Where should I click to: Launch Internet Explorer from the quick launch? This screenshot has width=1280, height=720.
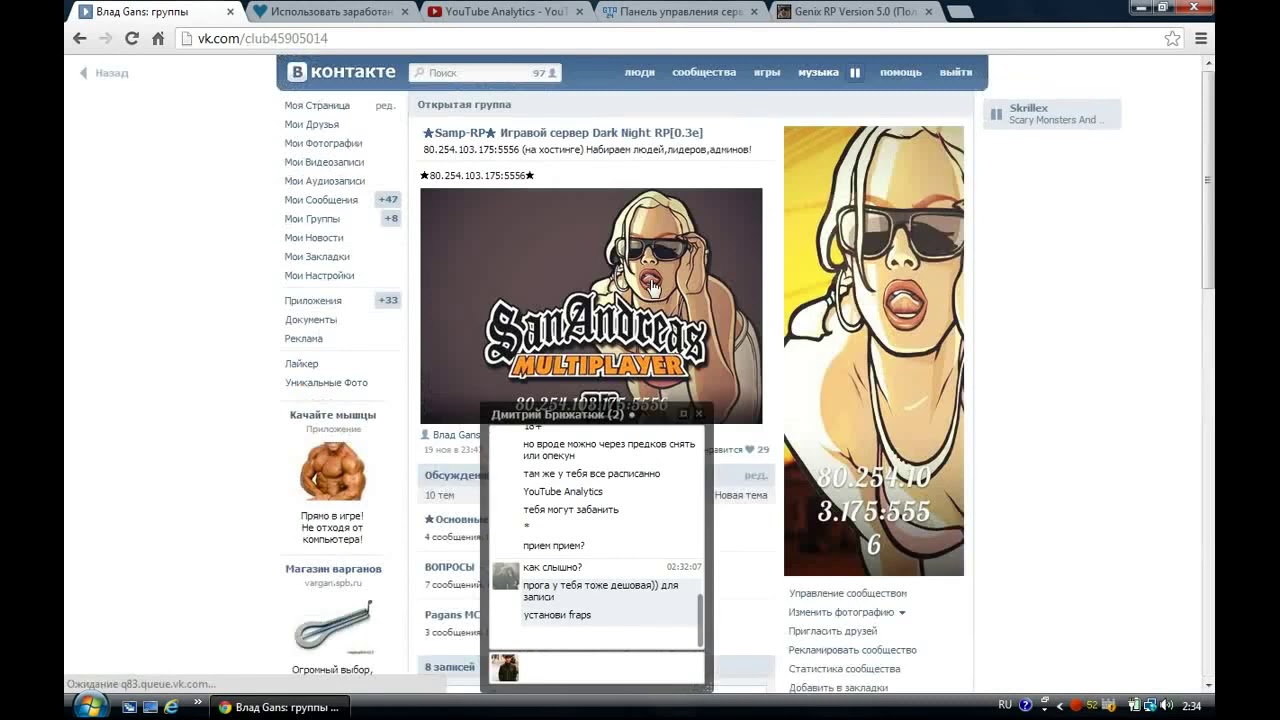click(171, 706)
